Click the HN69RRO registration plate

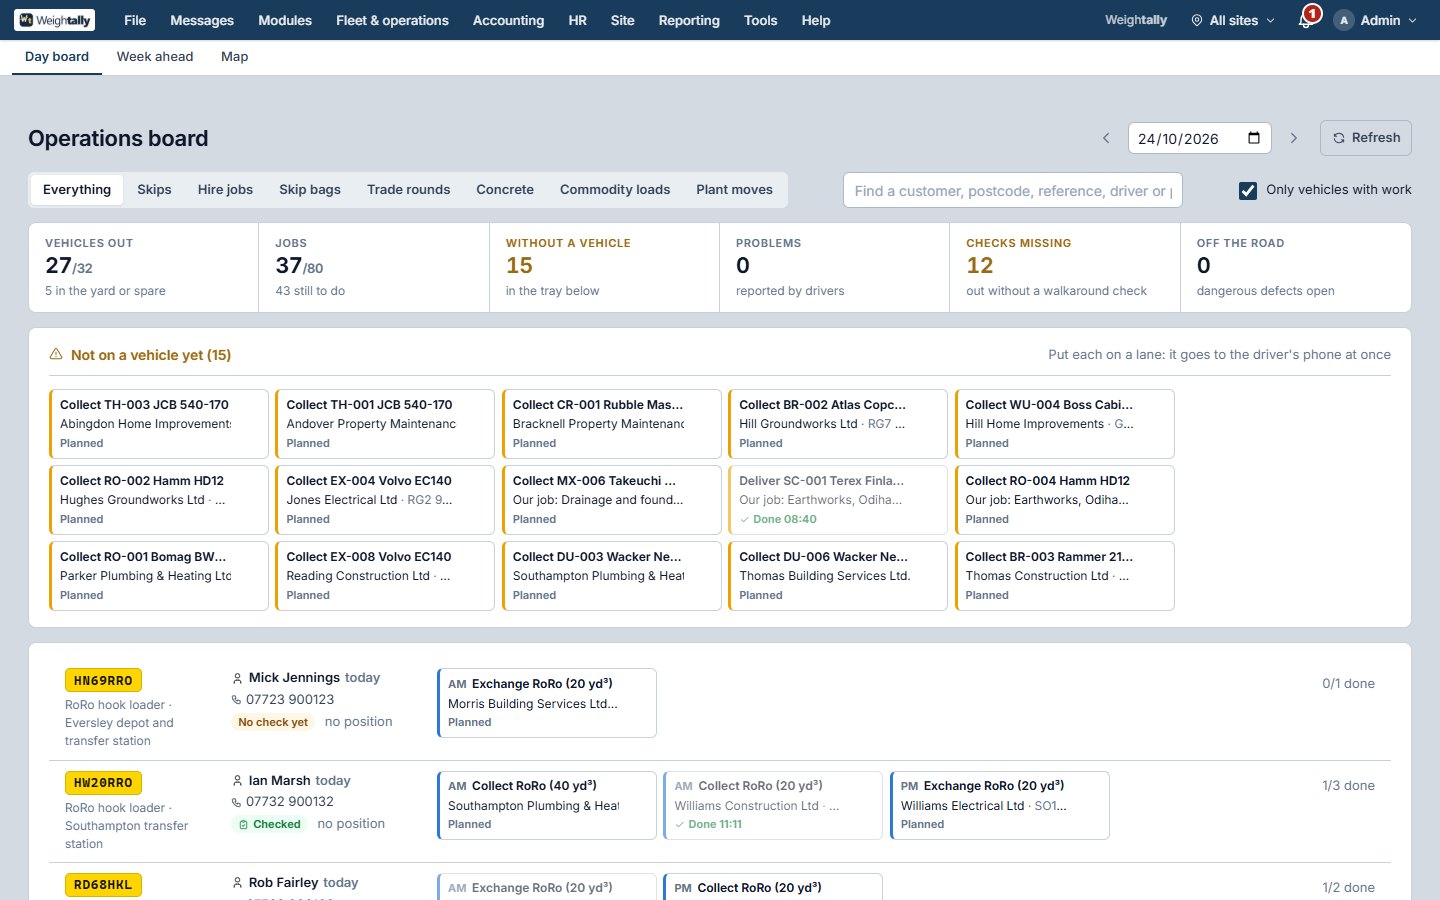103,681
